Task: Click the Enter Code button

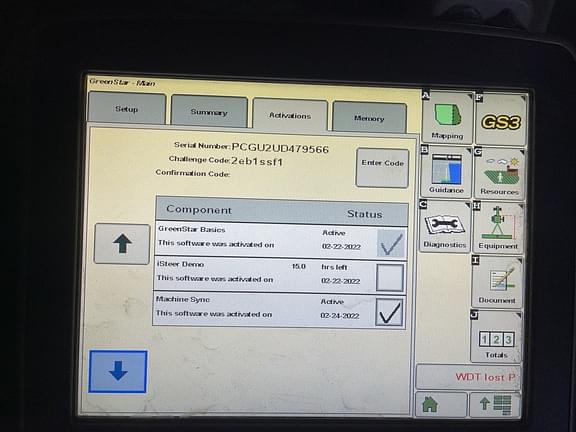Action: coord(382,168)
